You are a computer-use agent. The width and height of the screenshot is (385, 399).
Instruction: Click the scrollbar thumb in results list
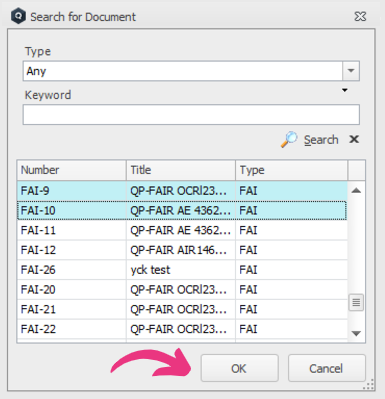356,302
